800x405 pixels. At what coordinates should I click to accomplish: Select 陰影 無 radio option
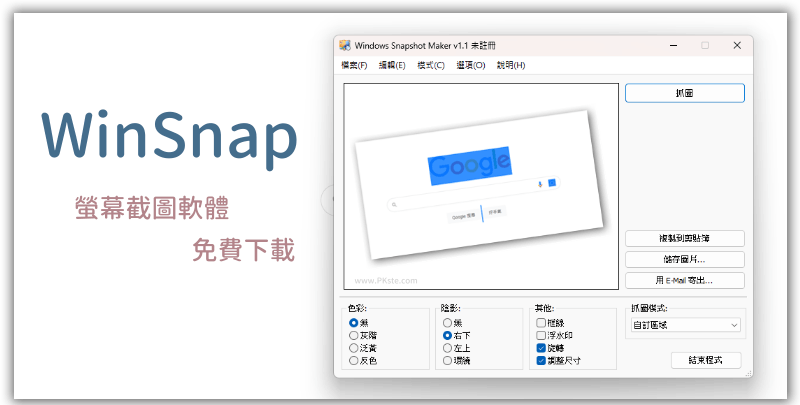(453, 323)
